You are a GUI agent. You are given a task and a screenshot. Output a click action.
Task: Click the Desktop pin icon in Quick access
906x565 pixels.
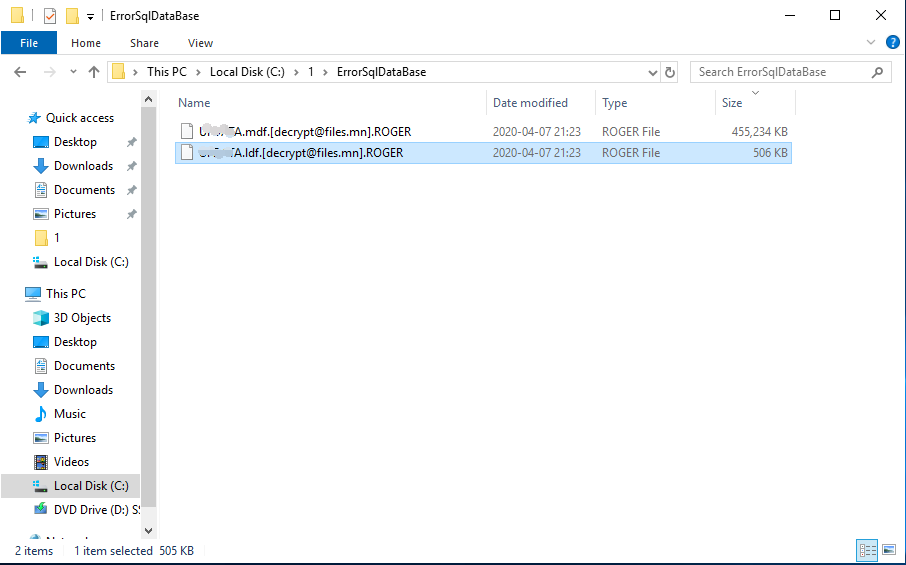click(x=132, y=142)
